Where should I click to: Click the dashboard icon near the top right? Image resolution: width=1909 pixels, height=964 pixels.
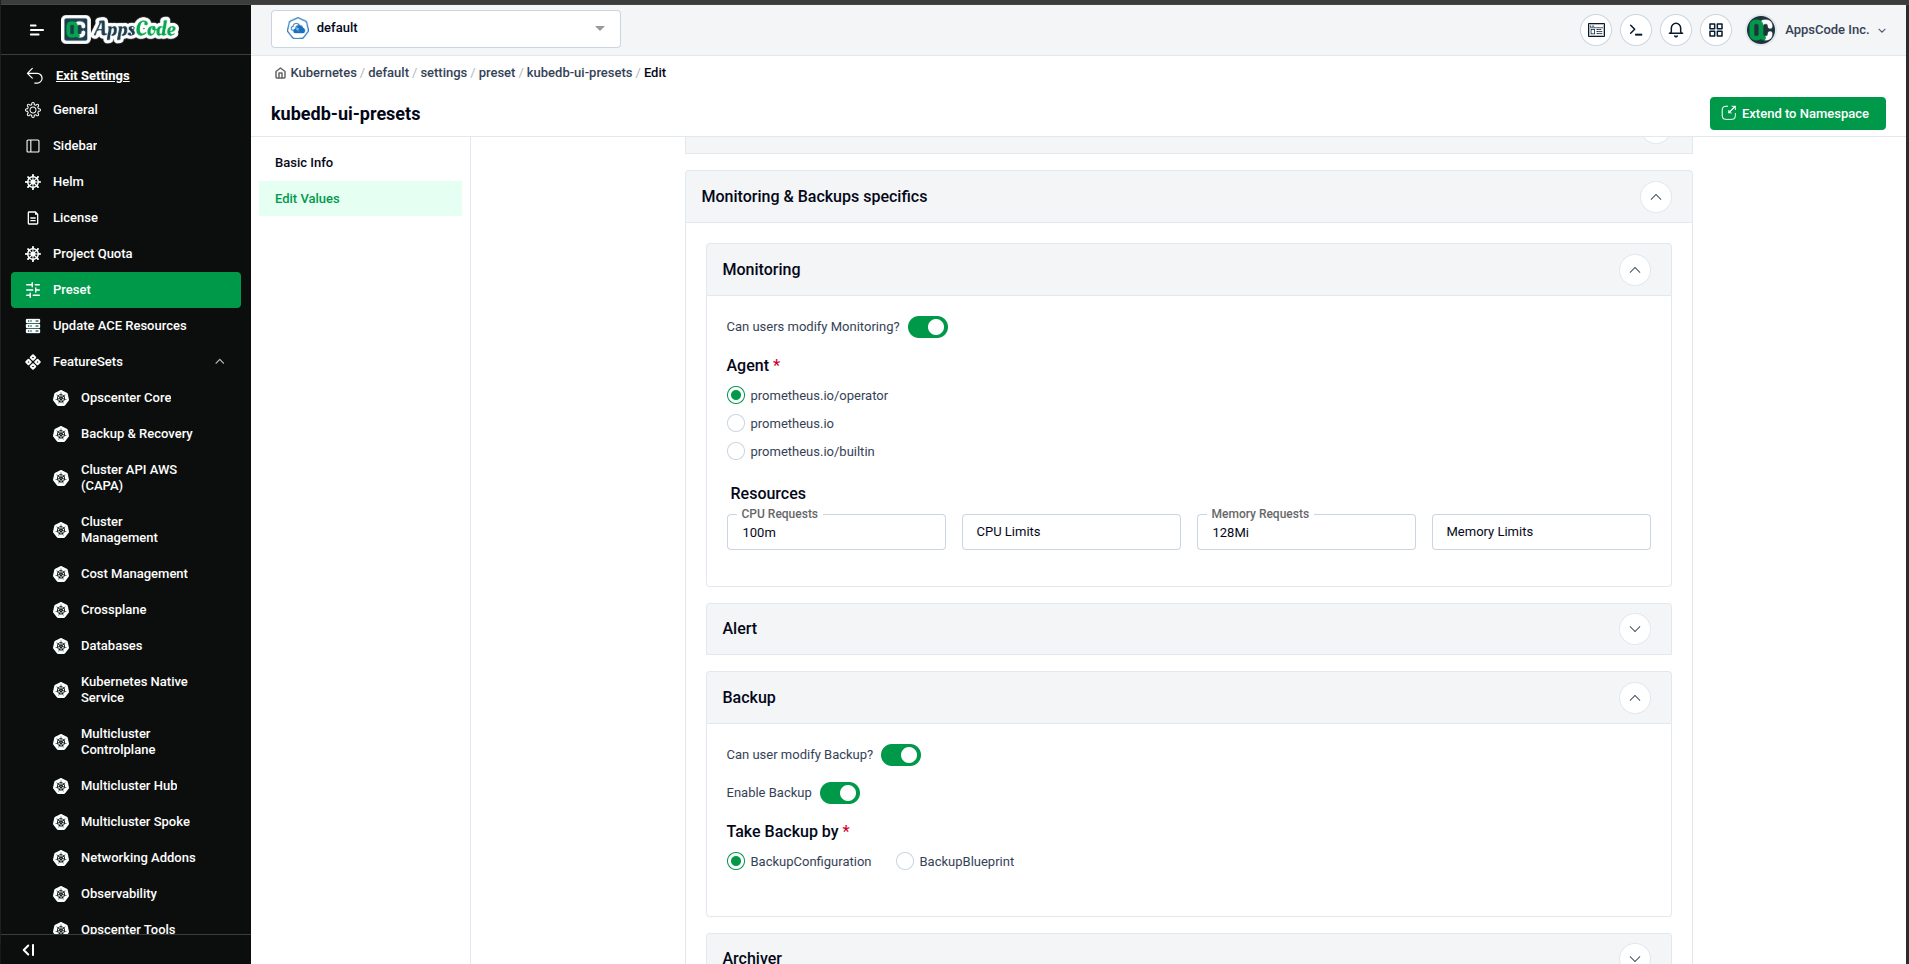pos(1595,30)
